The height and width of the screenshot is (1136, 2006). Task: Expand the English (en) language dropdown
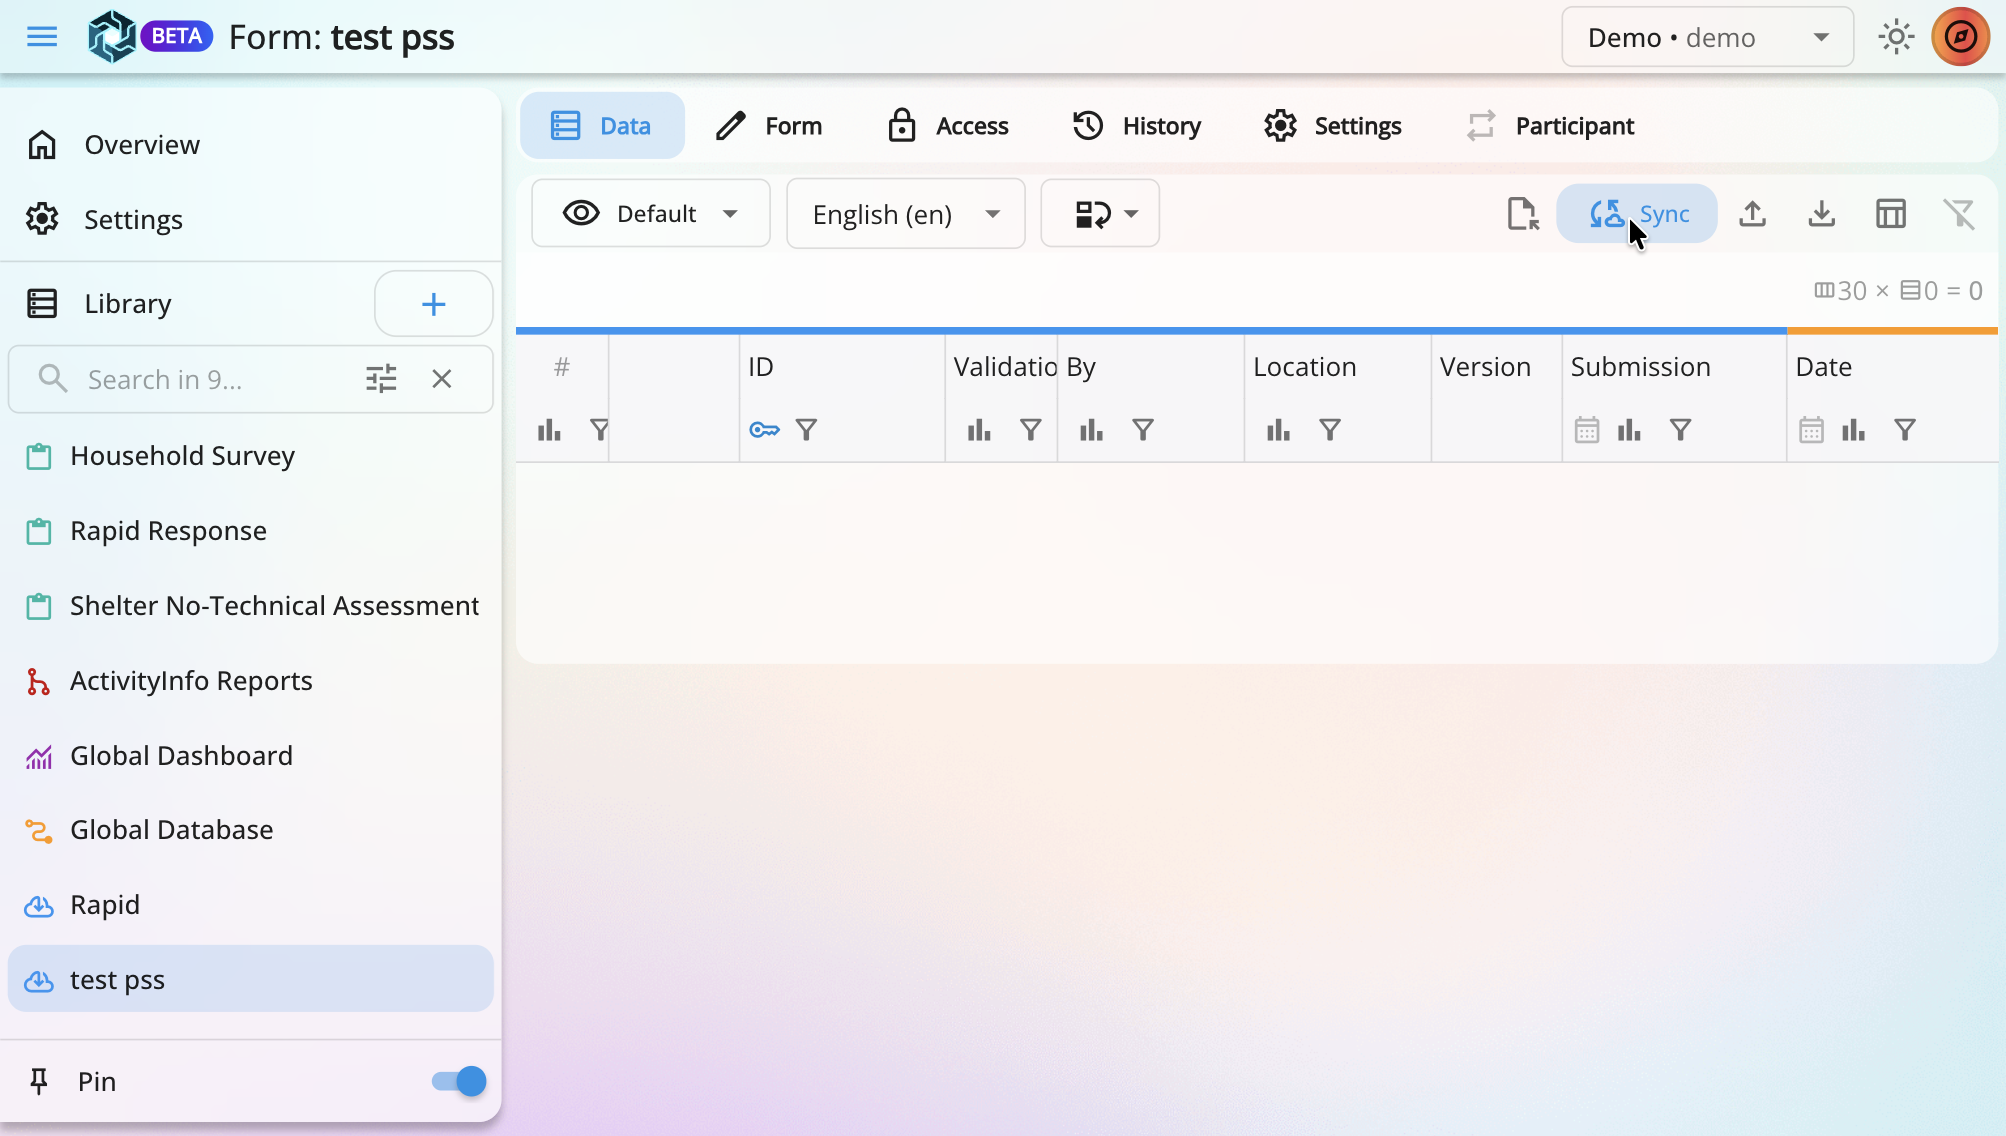point(905,214)
